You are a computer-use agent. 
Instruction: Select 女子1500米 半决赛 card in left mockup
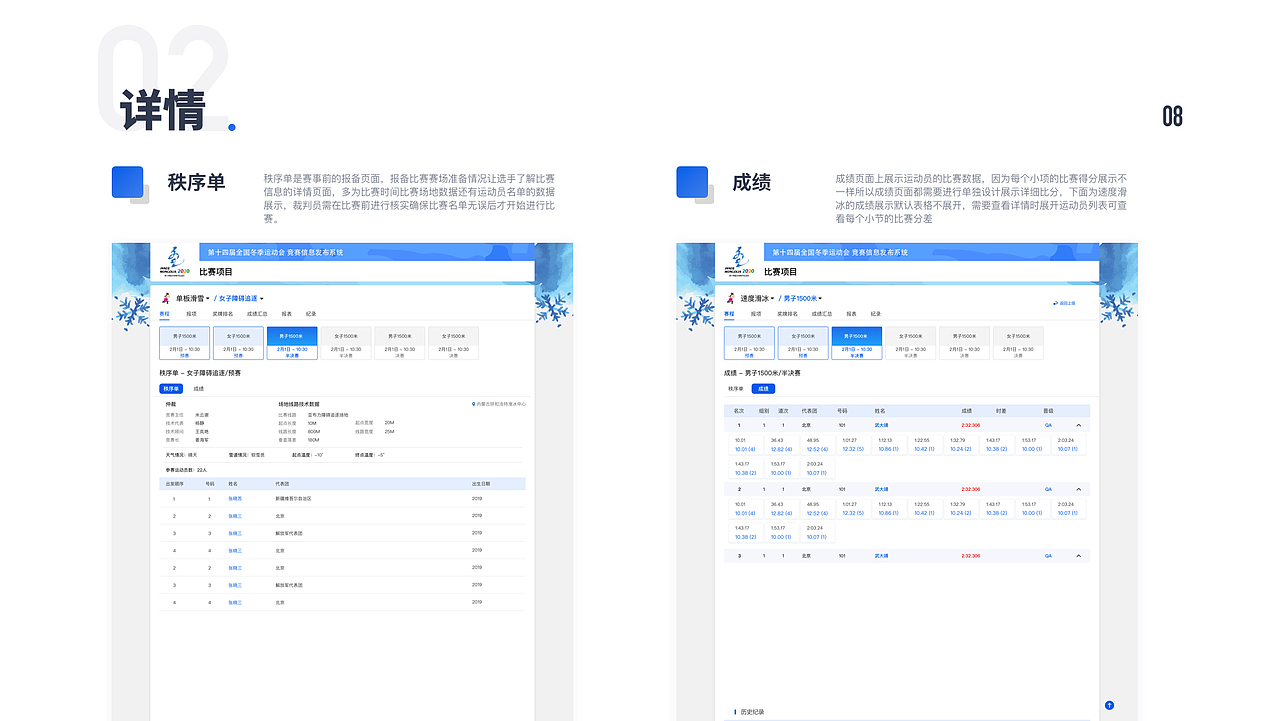(x=346, y=343)
